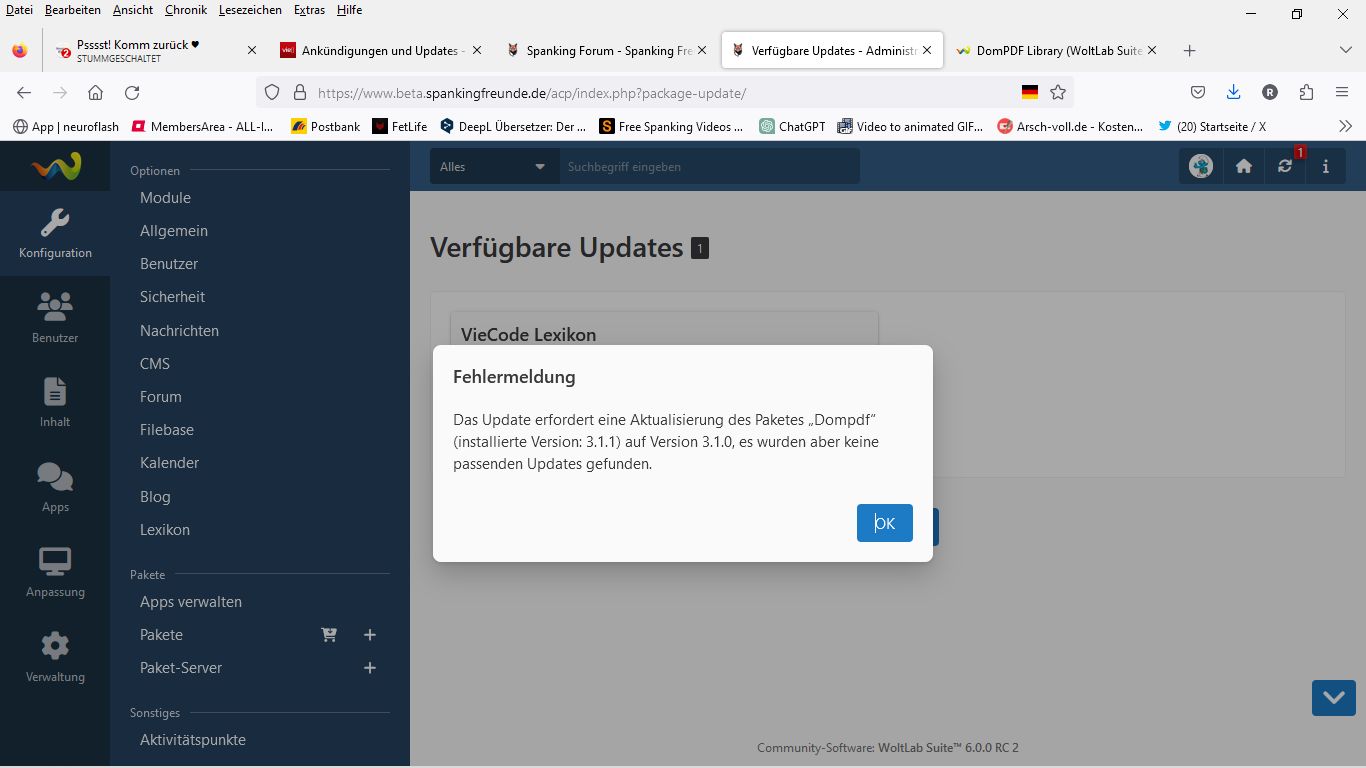This screenshot has width=1366, height=768.
Task: Click the update refresh icon with badge
Action: point(1285,167)
